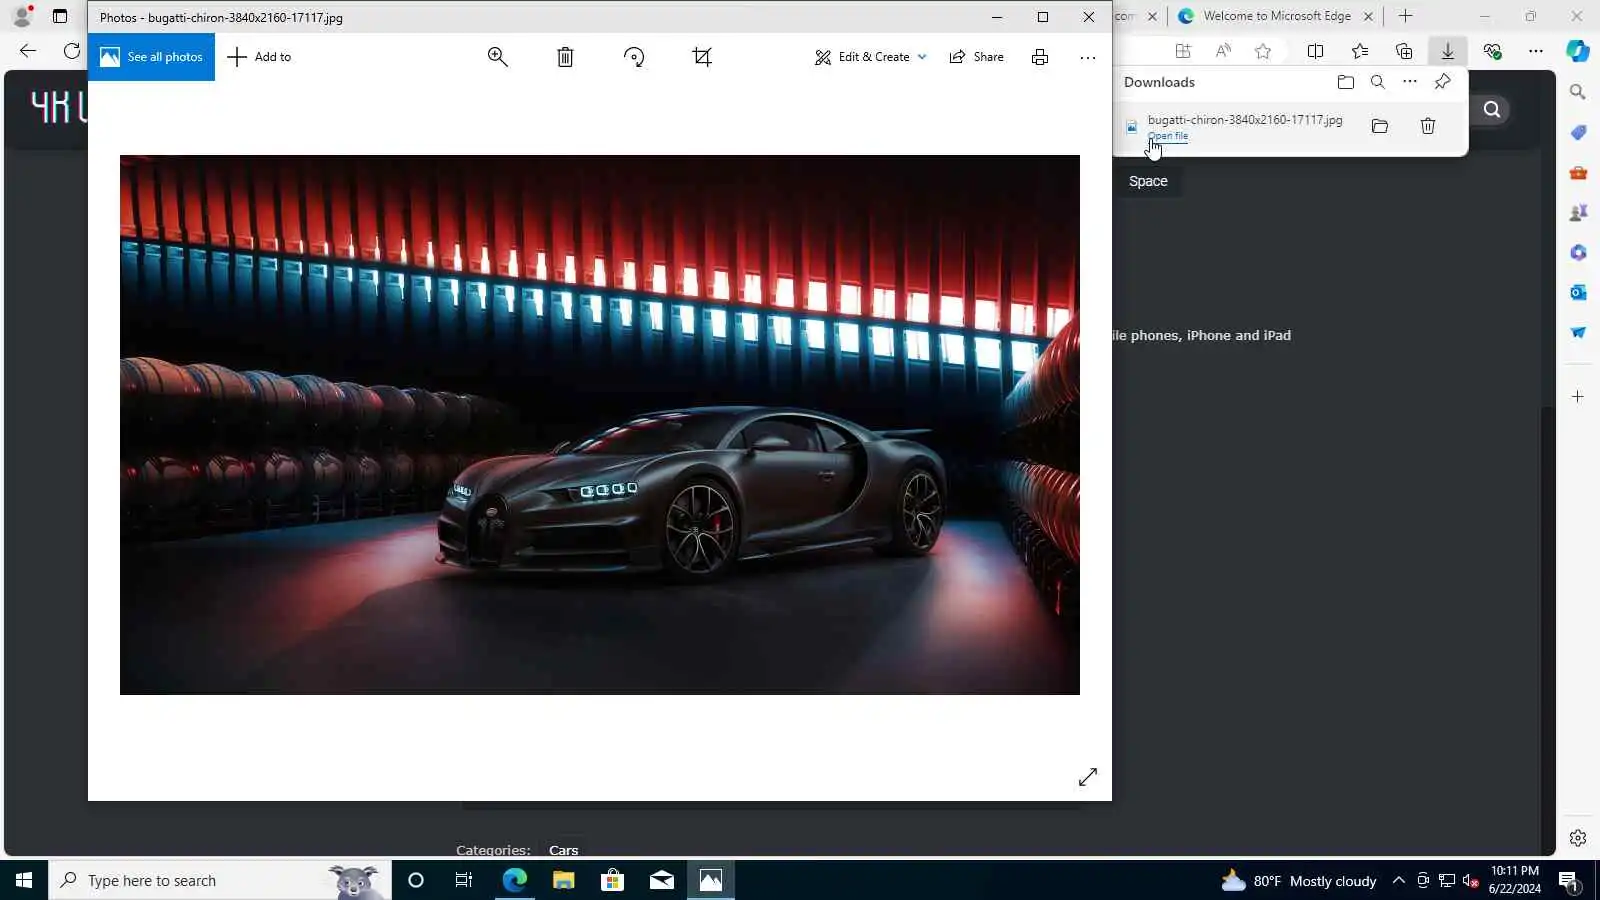Open the Edge tab actions menu
Screen dimensions: 1600x900
[x=60, y=16]
